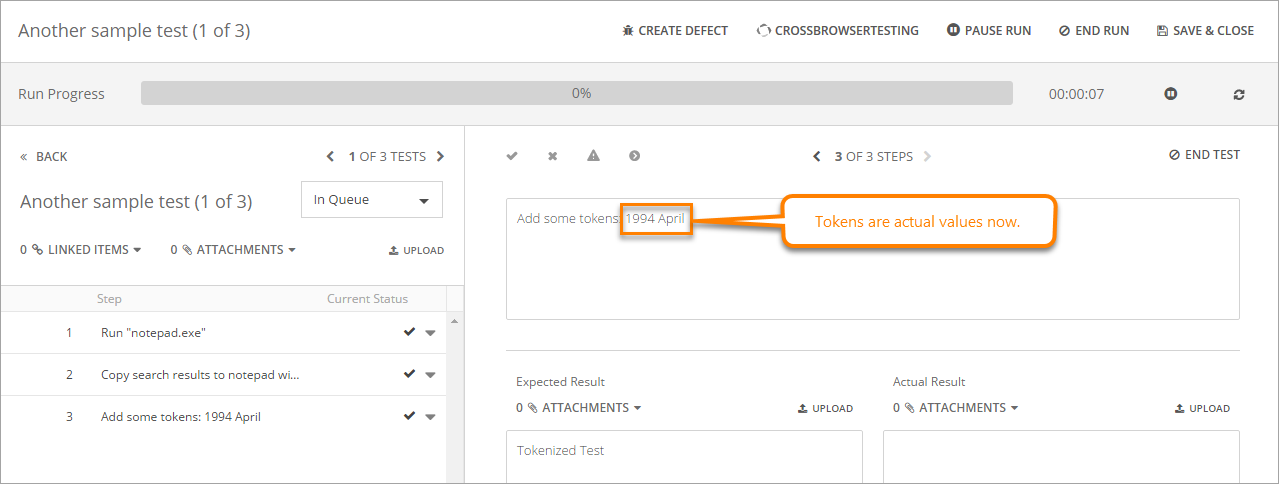This screenshot has width=1279, height=484.
Task: Click Create Defect in top toolbar
Action: point(674,31)
